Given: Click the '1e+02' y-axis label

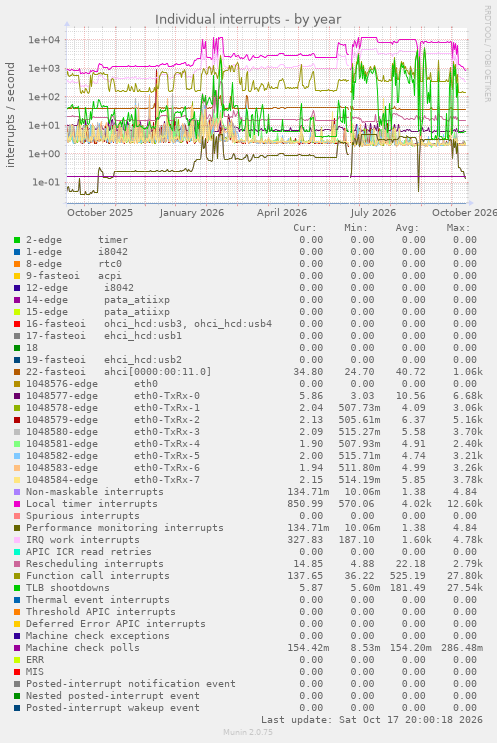Looking at the screenshot, I should click(x=45, y=97).
